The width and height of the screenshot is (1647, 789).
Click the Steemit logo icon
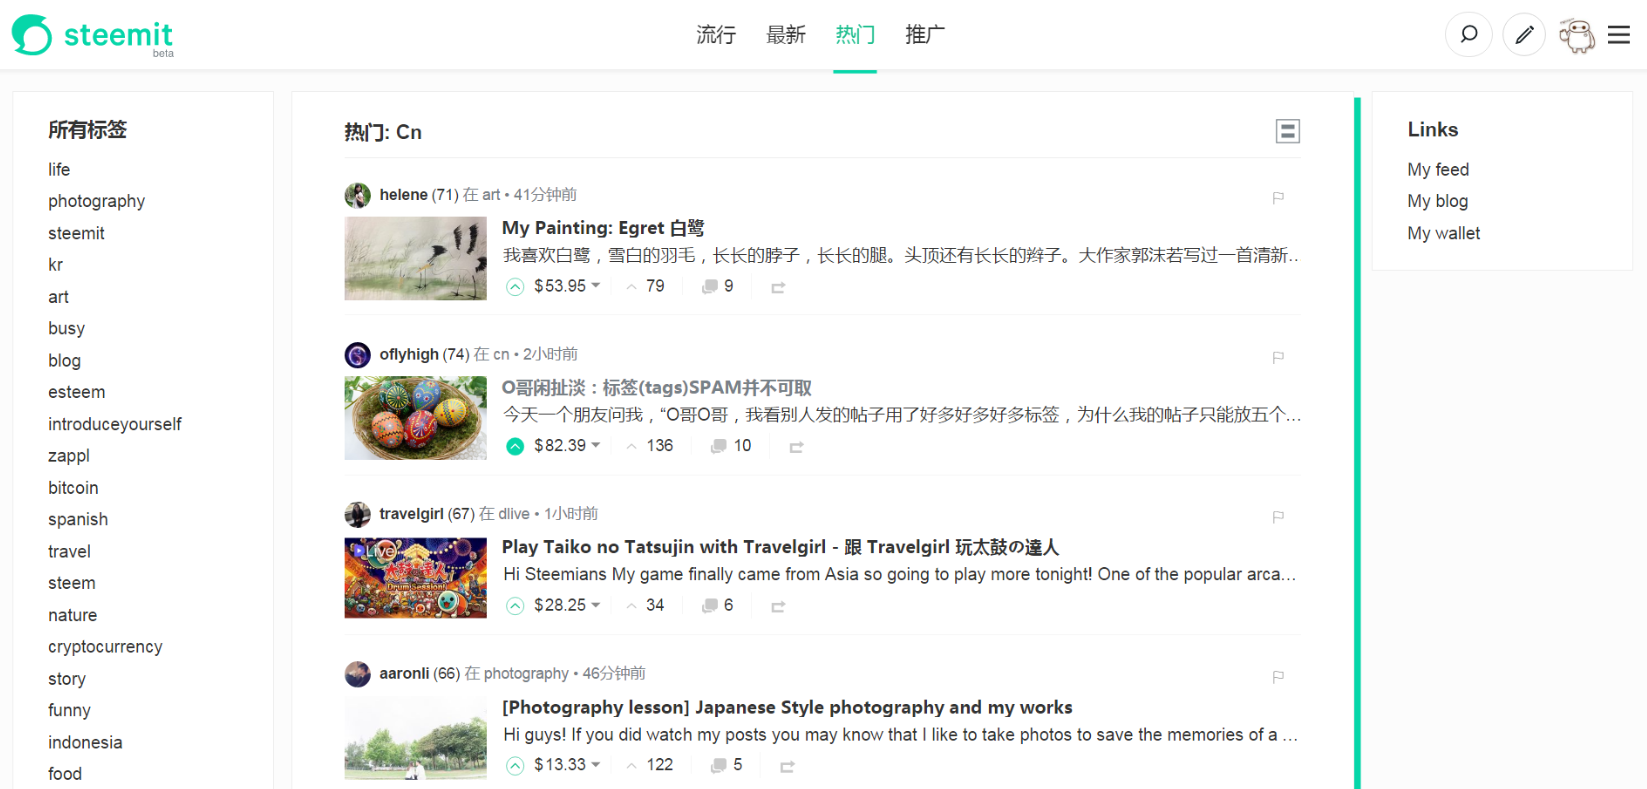32,35
